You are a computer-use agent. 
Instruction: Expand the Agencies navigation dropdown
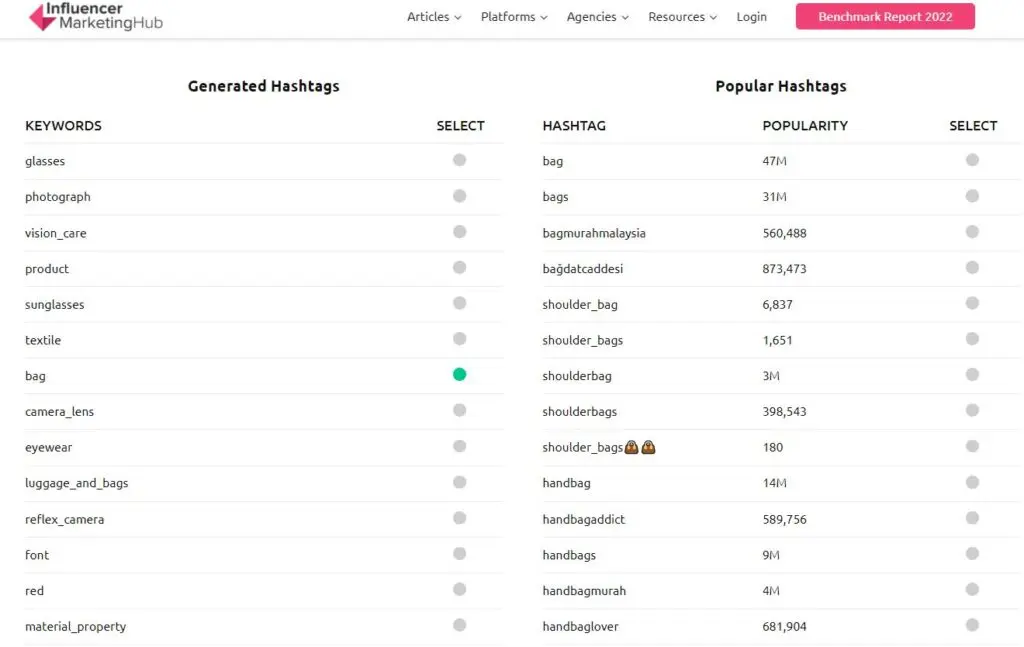(597, 17)
